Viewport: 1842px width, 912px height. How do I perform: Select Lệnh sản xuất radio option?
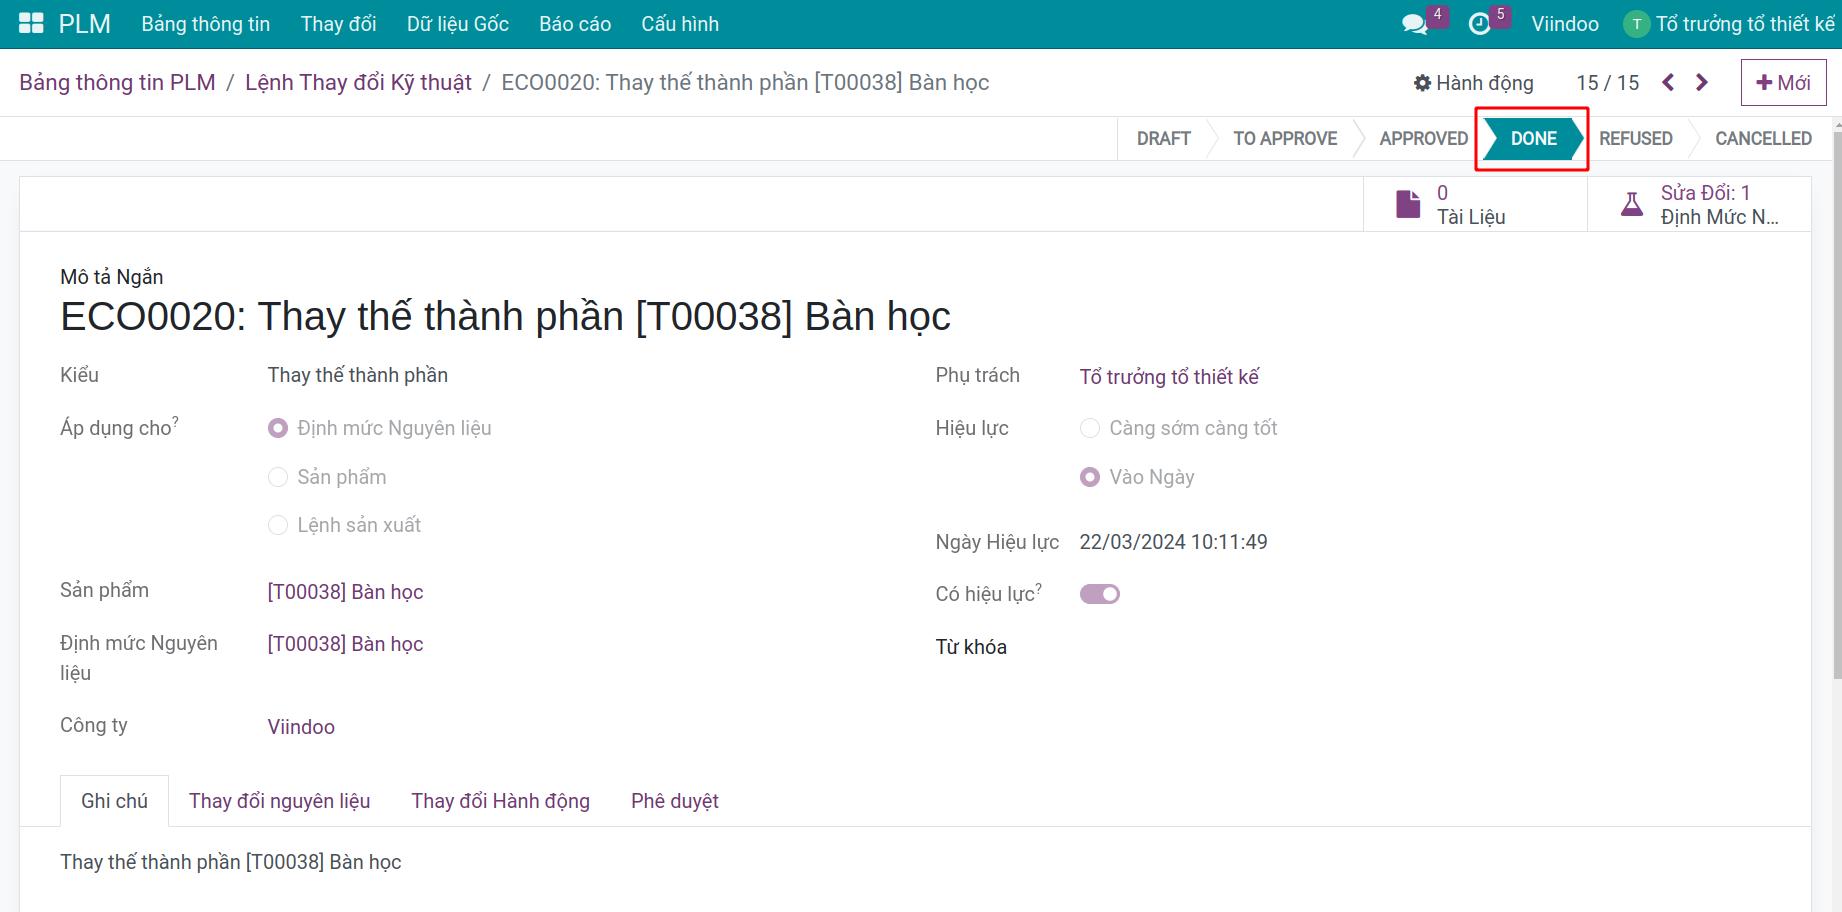click(x=278, y=525)
